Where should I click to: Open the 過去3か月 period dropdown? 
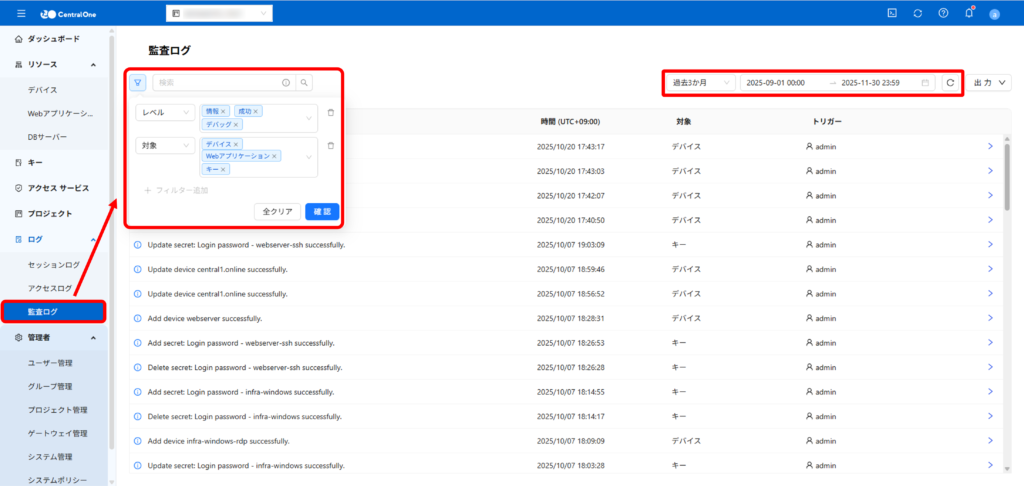701,83
